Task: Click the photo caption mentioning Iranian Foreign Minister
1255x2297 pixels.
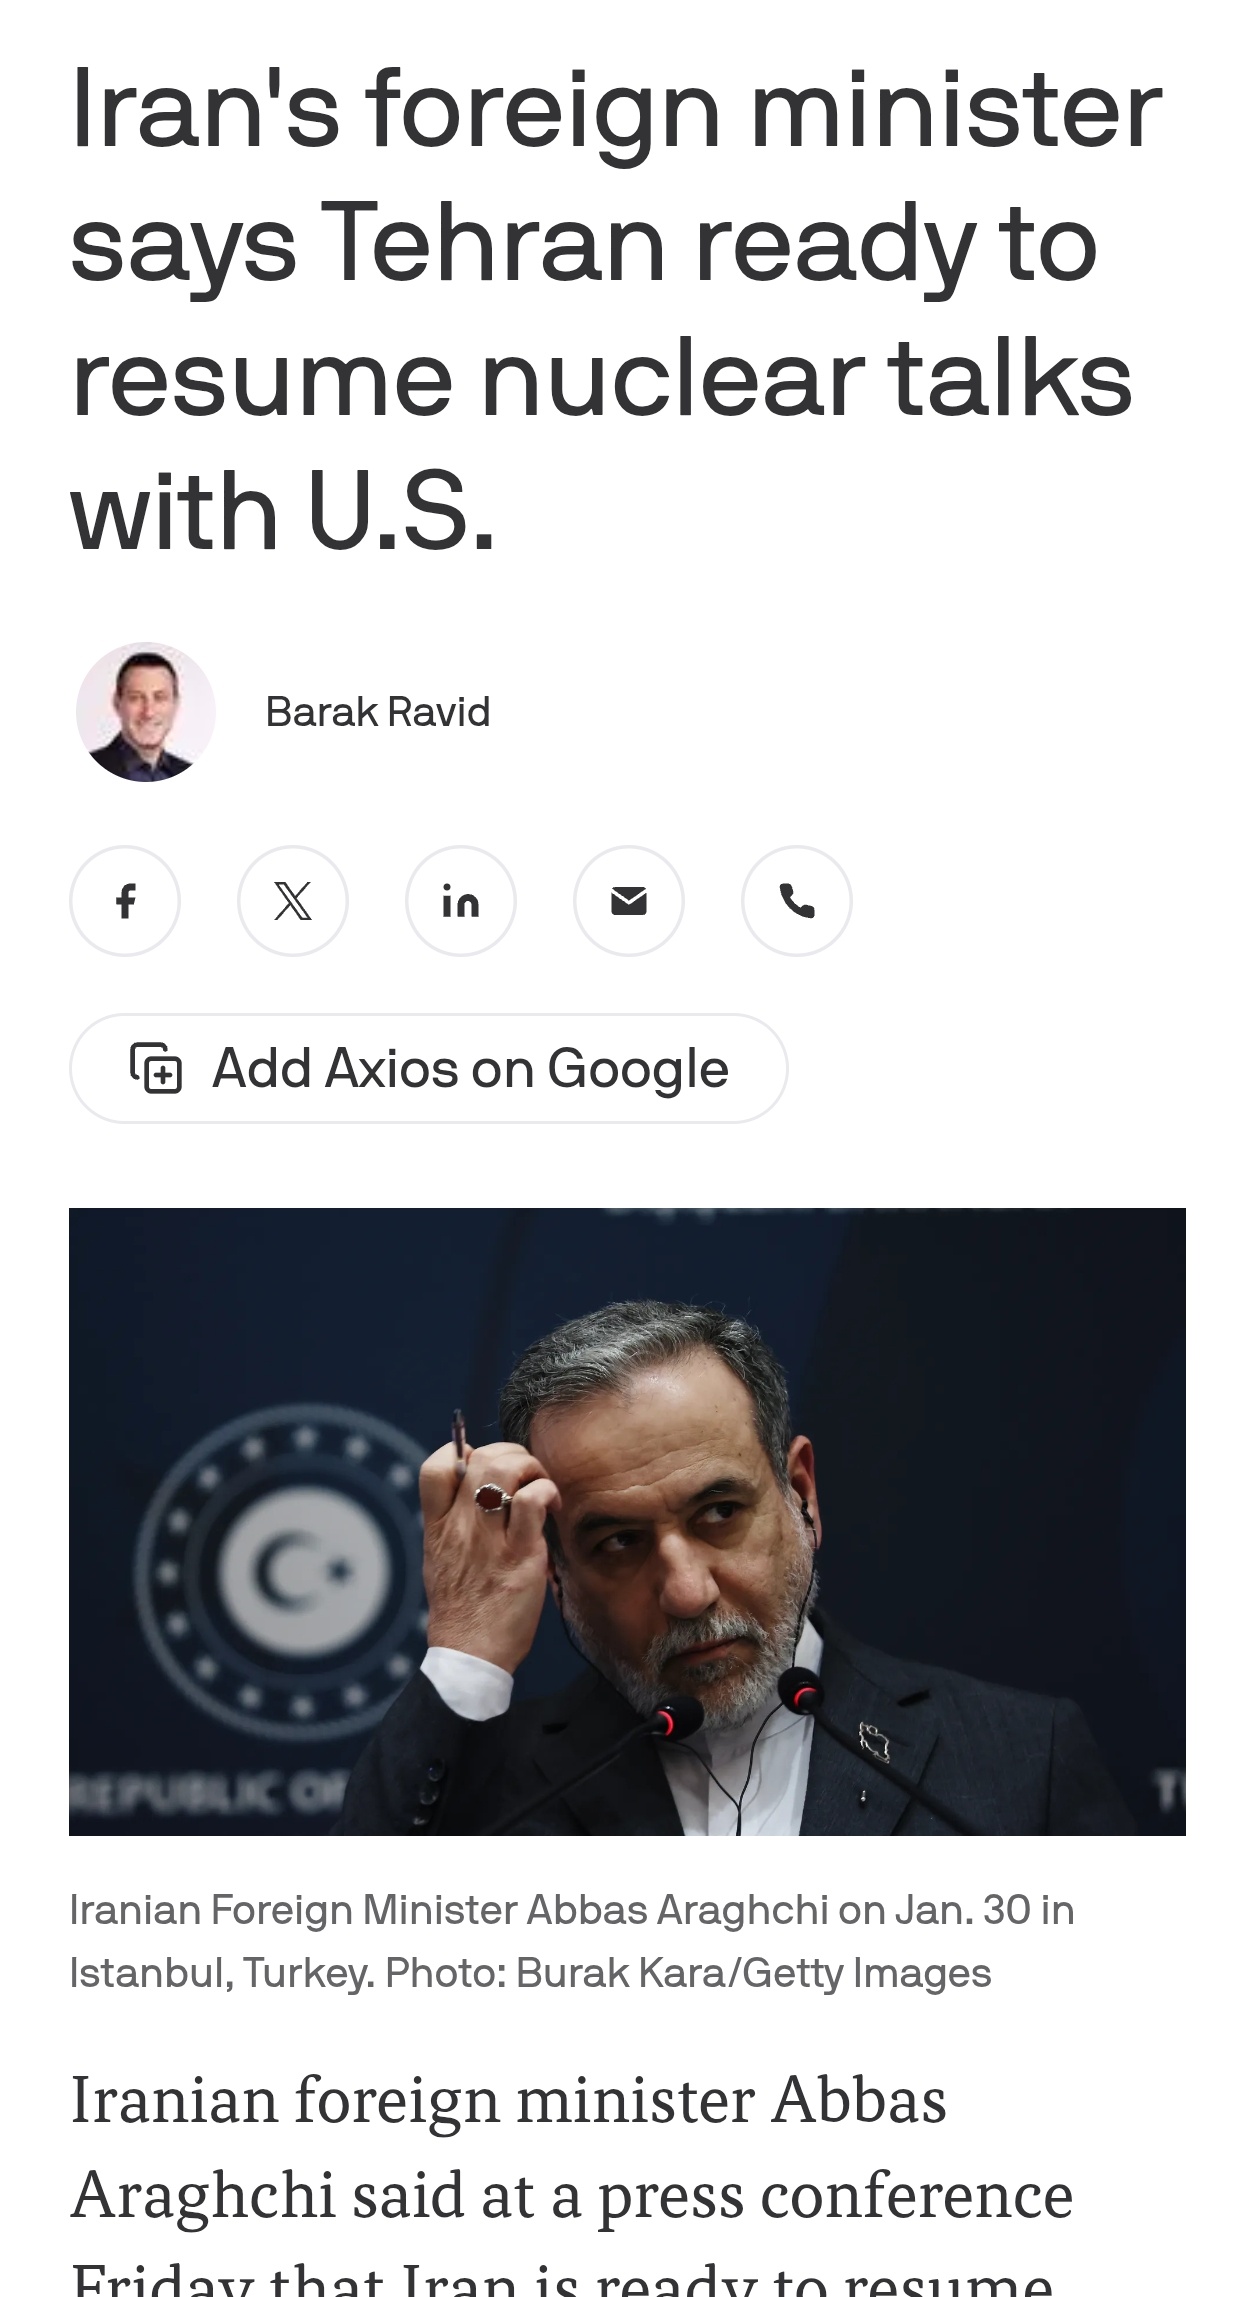Action: pos(571,1941)
